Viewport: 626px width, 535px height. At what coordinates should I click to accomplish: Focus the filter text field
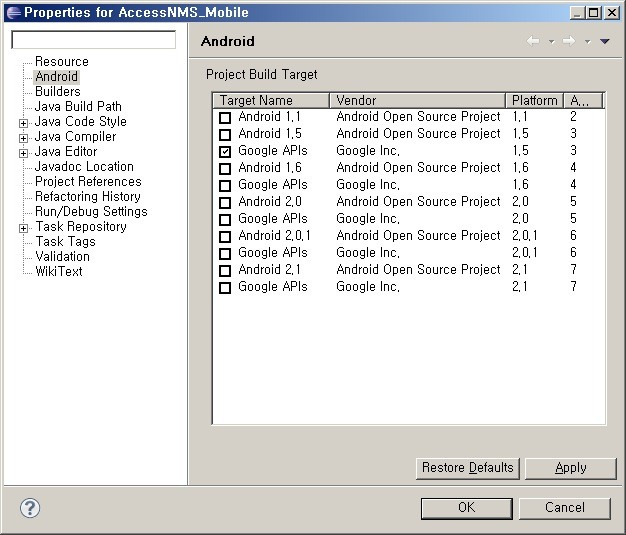tap(93, 40)
